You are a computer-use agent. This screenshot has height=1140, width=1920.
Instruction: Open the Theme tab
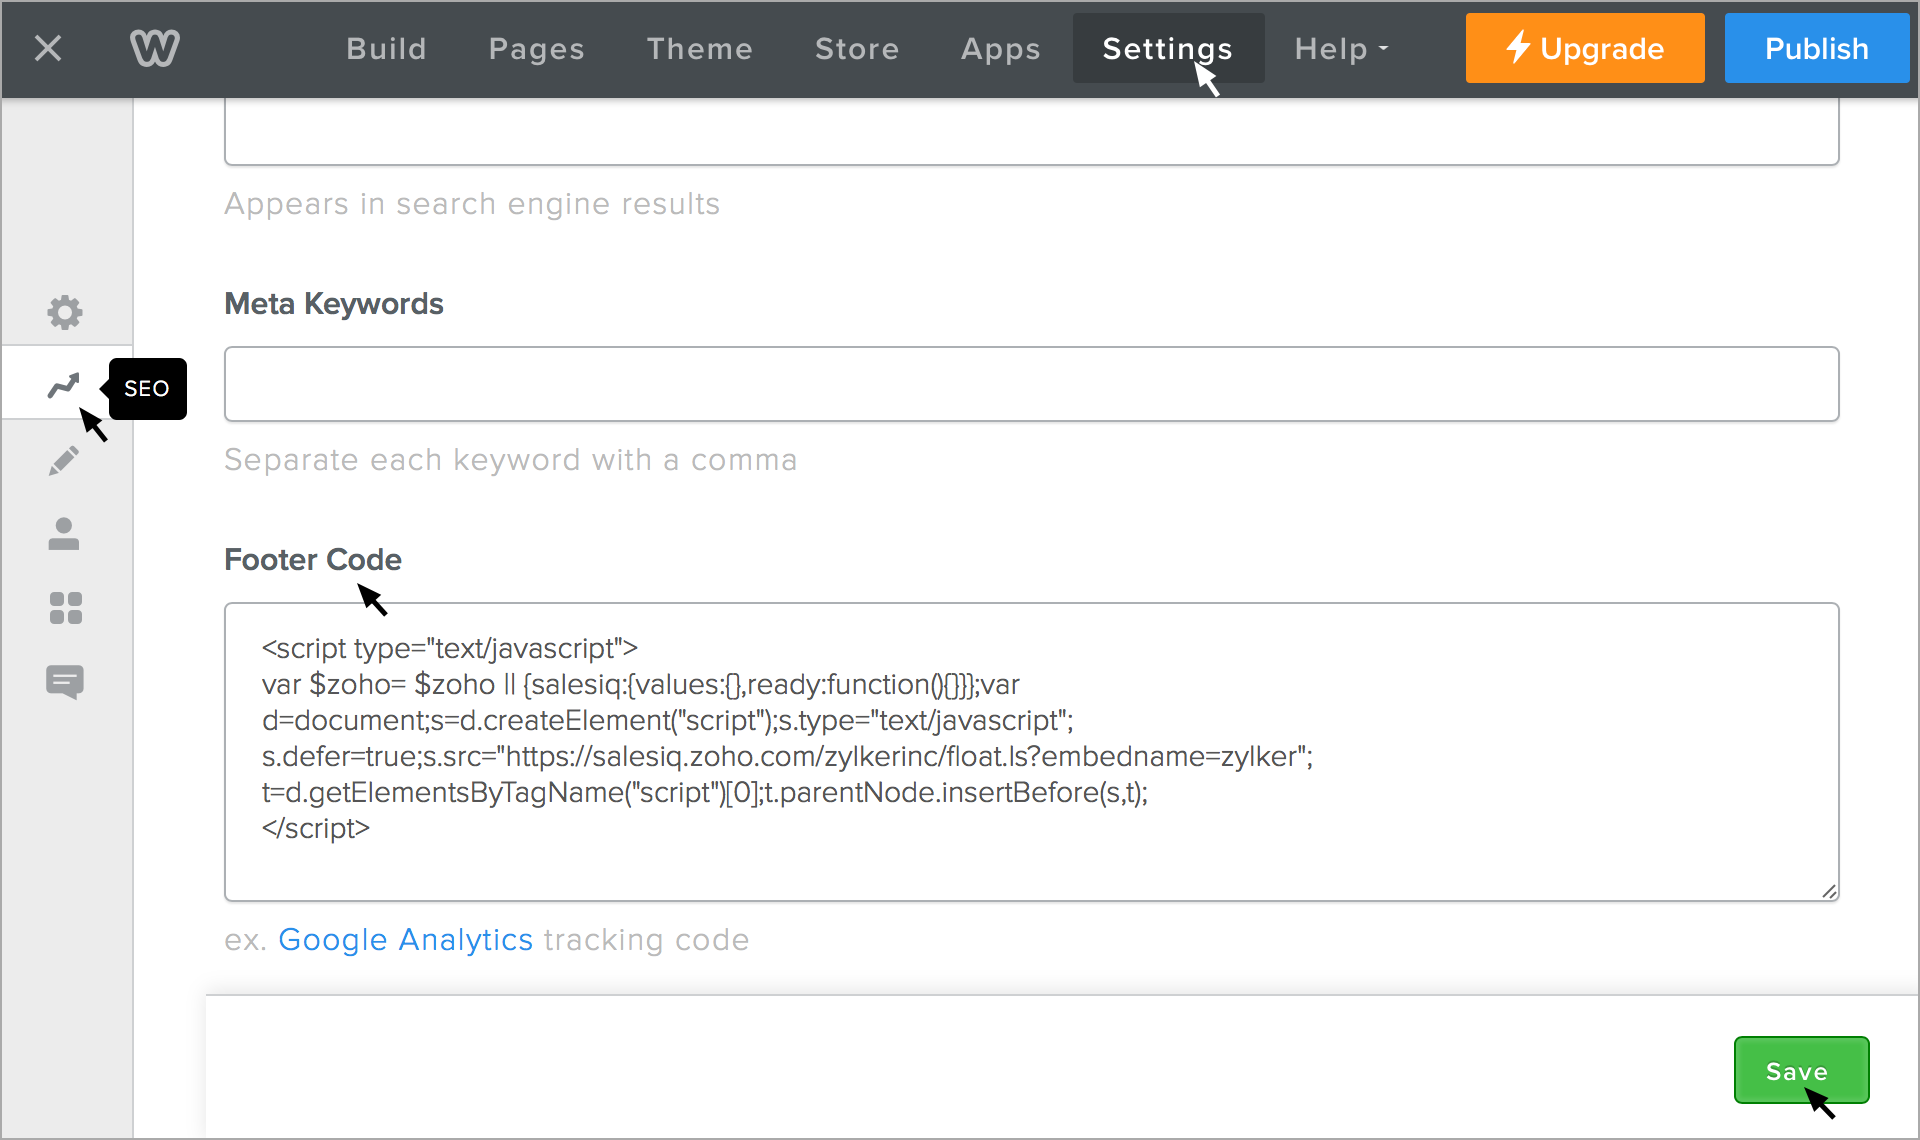[x=700, y=48]
